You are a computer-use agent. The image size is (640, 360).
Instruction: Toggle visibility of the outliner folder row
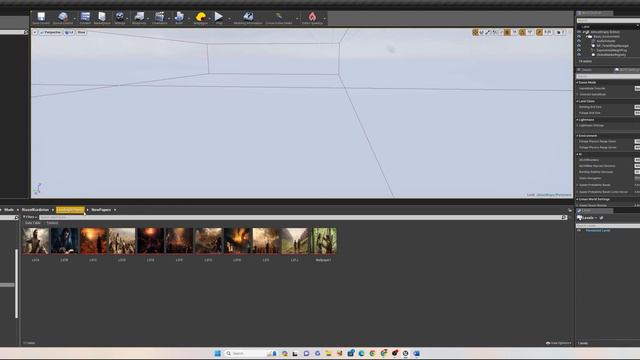tap(579, 36)
